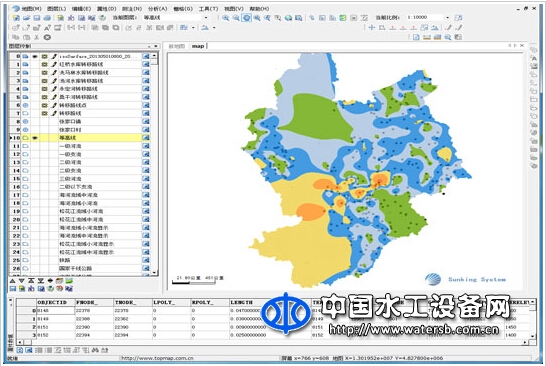Image resolution: width=546 pixels, height=366 pixels.
Task: Open the 分析(A) menu
Action: (157, 8)
